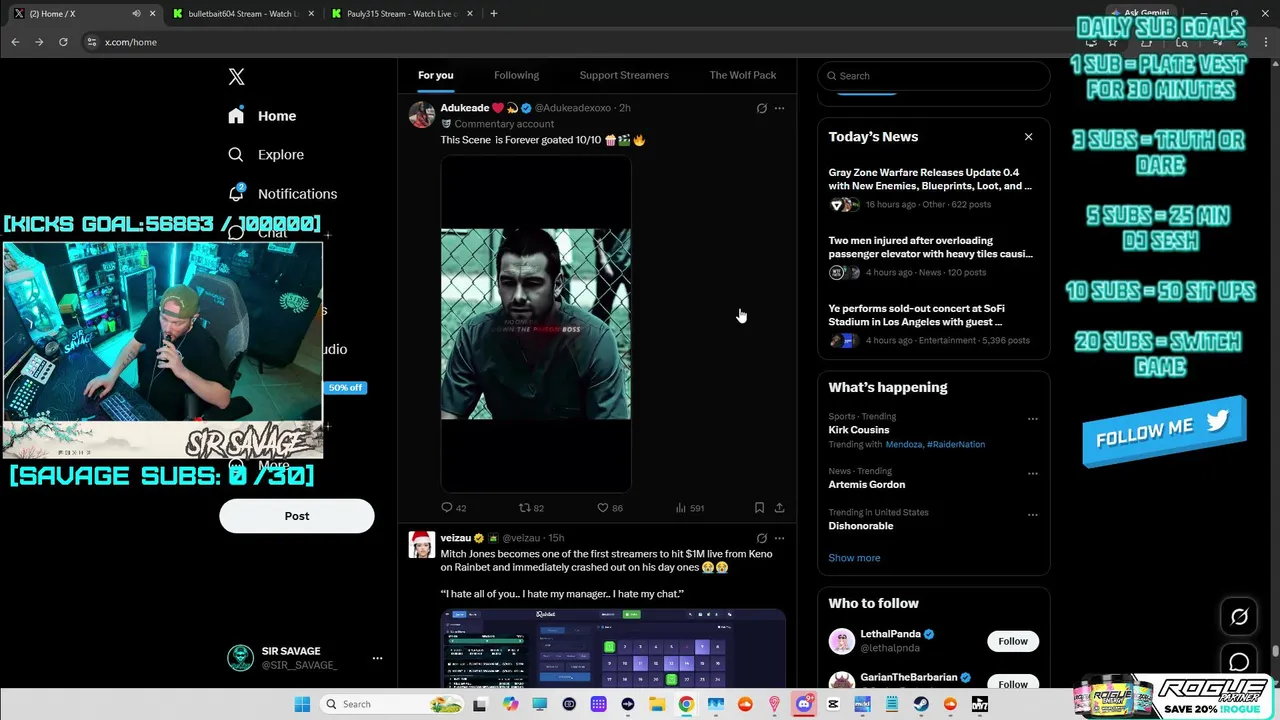Viewport: 1280px width, 720px height.
Task: Open Adukeade's profile avatar
Action: coord(422,114)
